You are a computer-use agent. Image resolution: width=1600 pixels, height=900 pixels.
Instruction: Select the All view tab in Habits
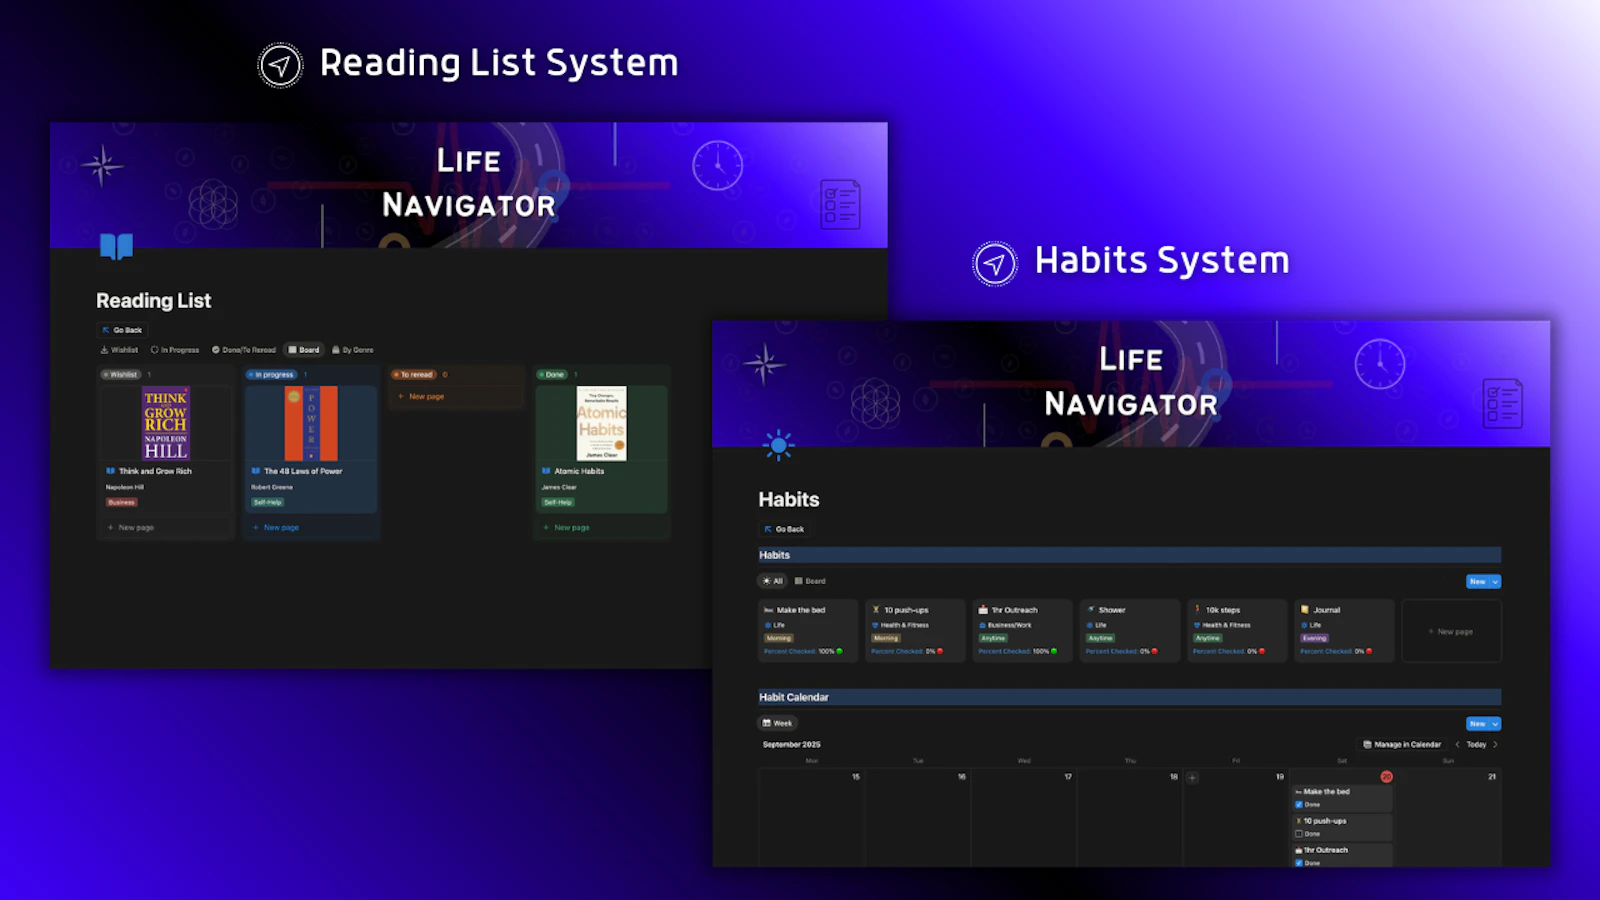click(772, 580)
